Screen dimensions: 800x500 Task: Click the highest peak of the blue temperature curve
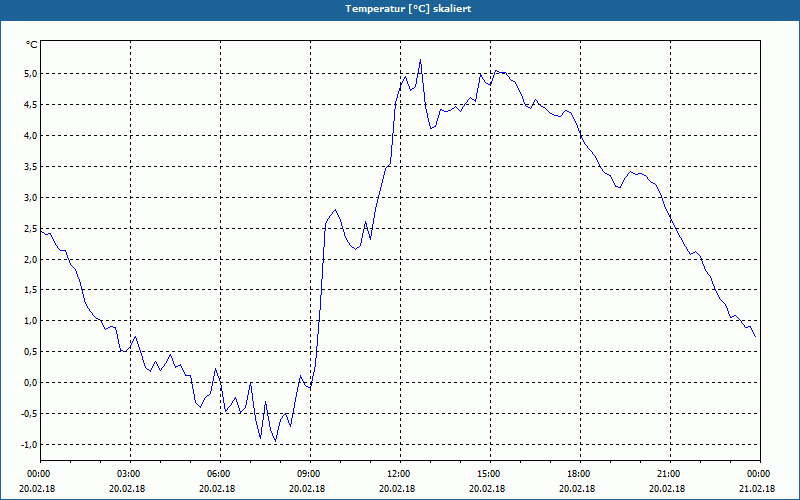tap(420, 60)
